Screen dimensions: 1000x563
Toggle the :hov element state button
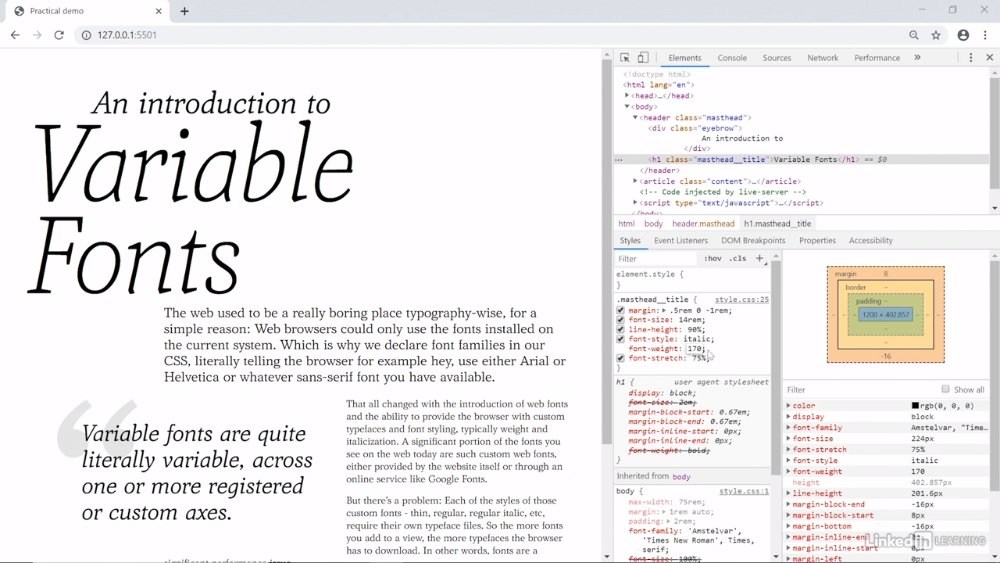pyautogui.click(x=712, y=258)
